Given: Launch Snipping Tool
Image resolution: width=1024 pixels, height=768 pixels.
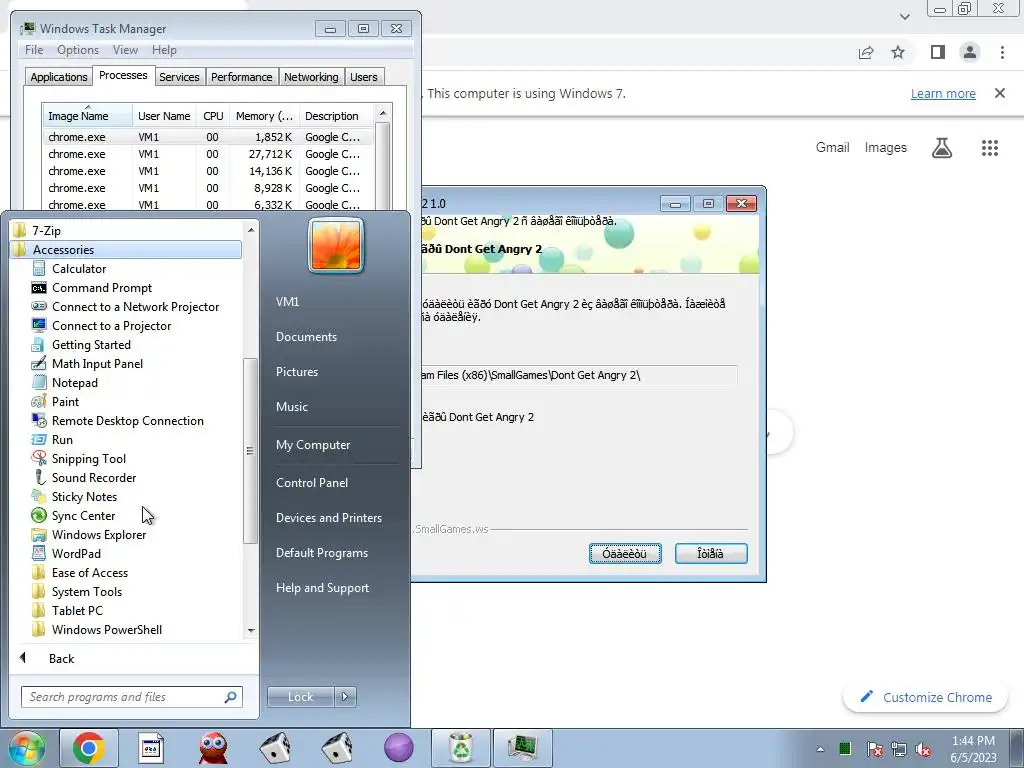Looking at the screenshot, I should click(x=88, y=458).
